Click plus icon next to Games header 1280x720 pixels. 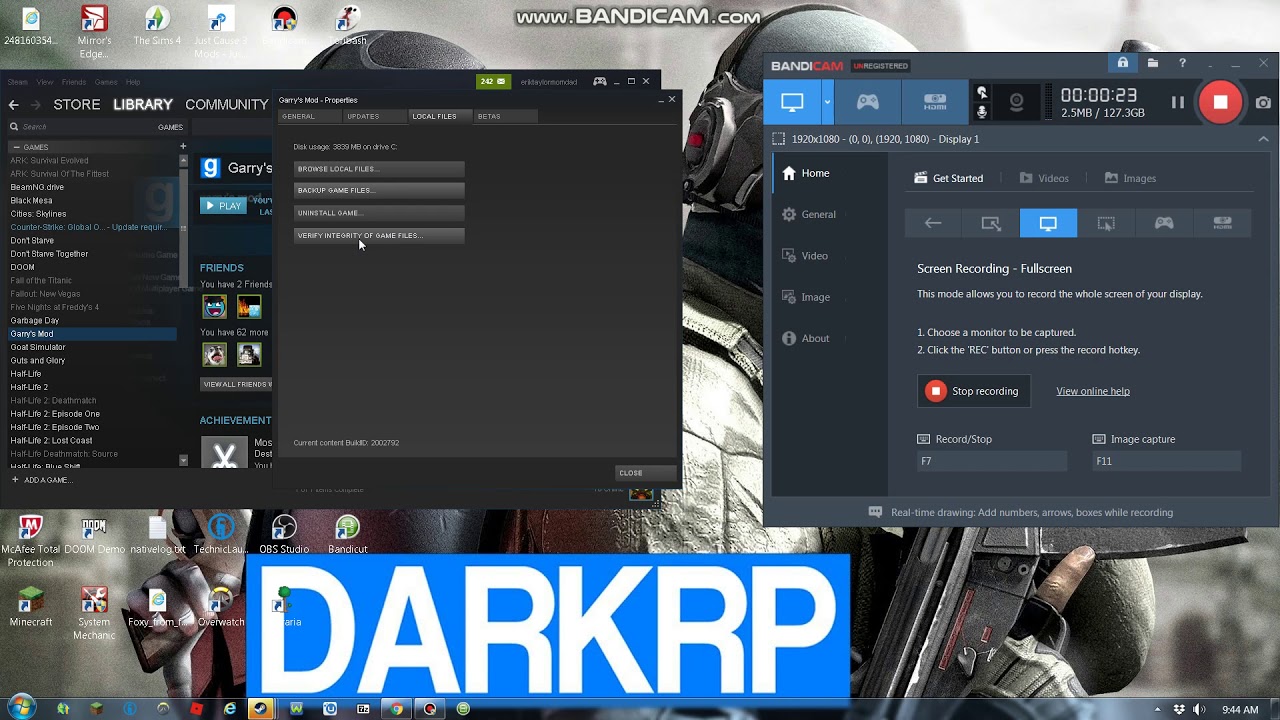tap(183, 146)
